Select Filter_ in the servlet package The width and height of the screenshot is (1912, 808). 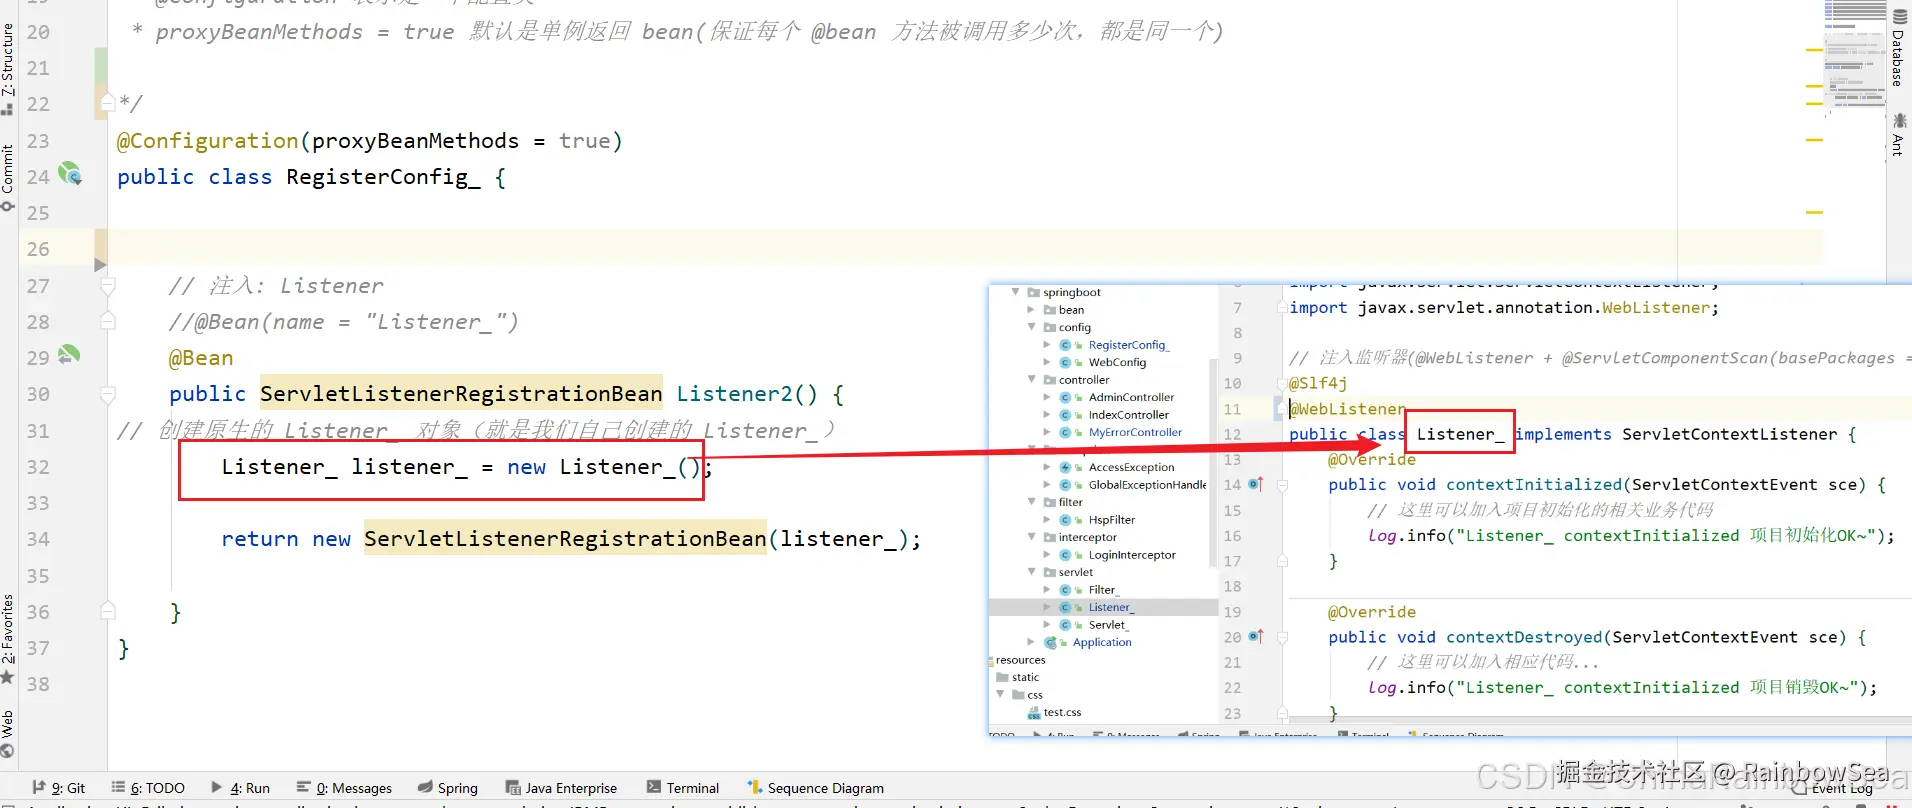pyautogui.click(x=1103, y=590)
